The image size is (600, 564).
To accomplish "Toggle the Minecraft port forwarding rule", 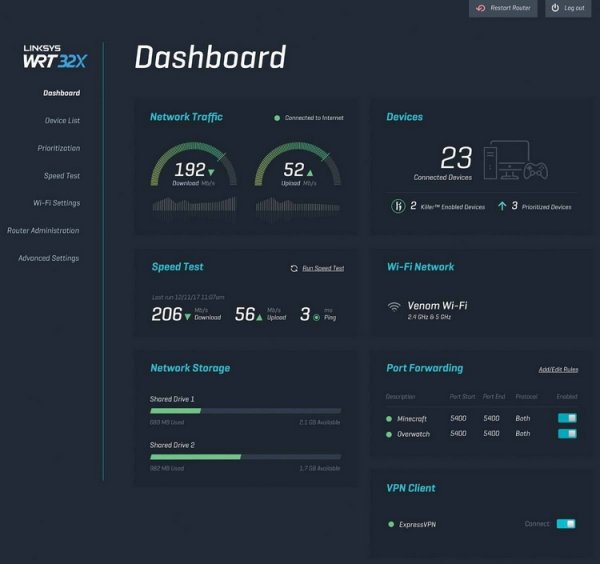I will (567, 418).
